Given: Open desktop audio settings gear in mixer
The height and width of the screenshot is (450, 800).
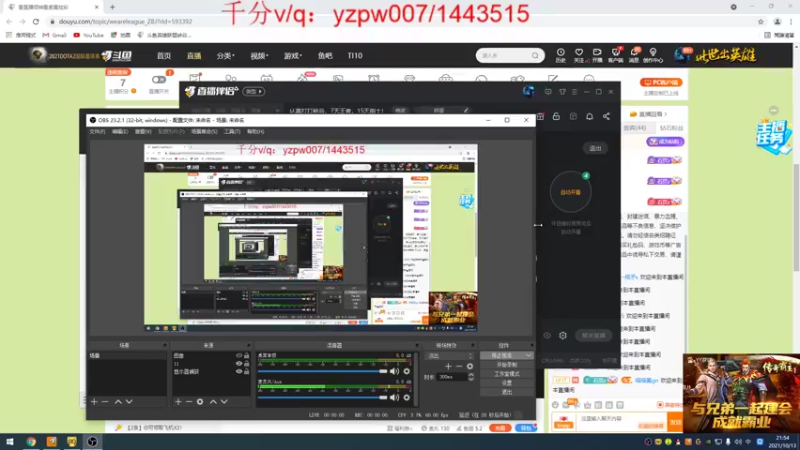Looking at the screenshot, I should (x=407, y=371).
